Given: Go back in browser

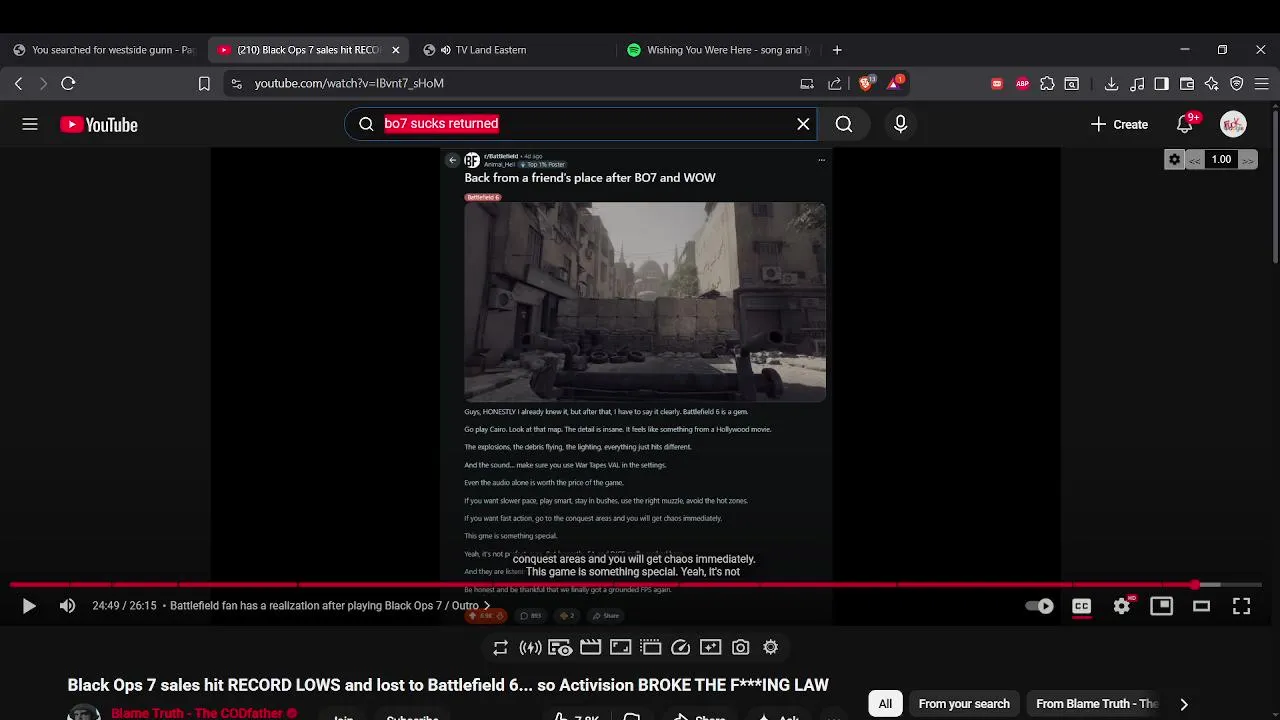Looking at the screenshot, I should [18, 84].
